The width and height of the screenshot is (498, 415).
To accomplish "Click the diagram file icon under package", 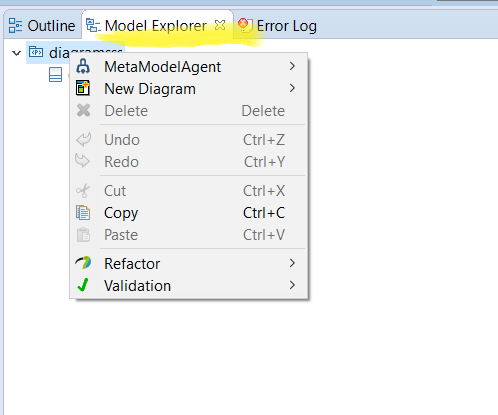I will [x=55, y=75].
